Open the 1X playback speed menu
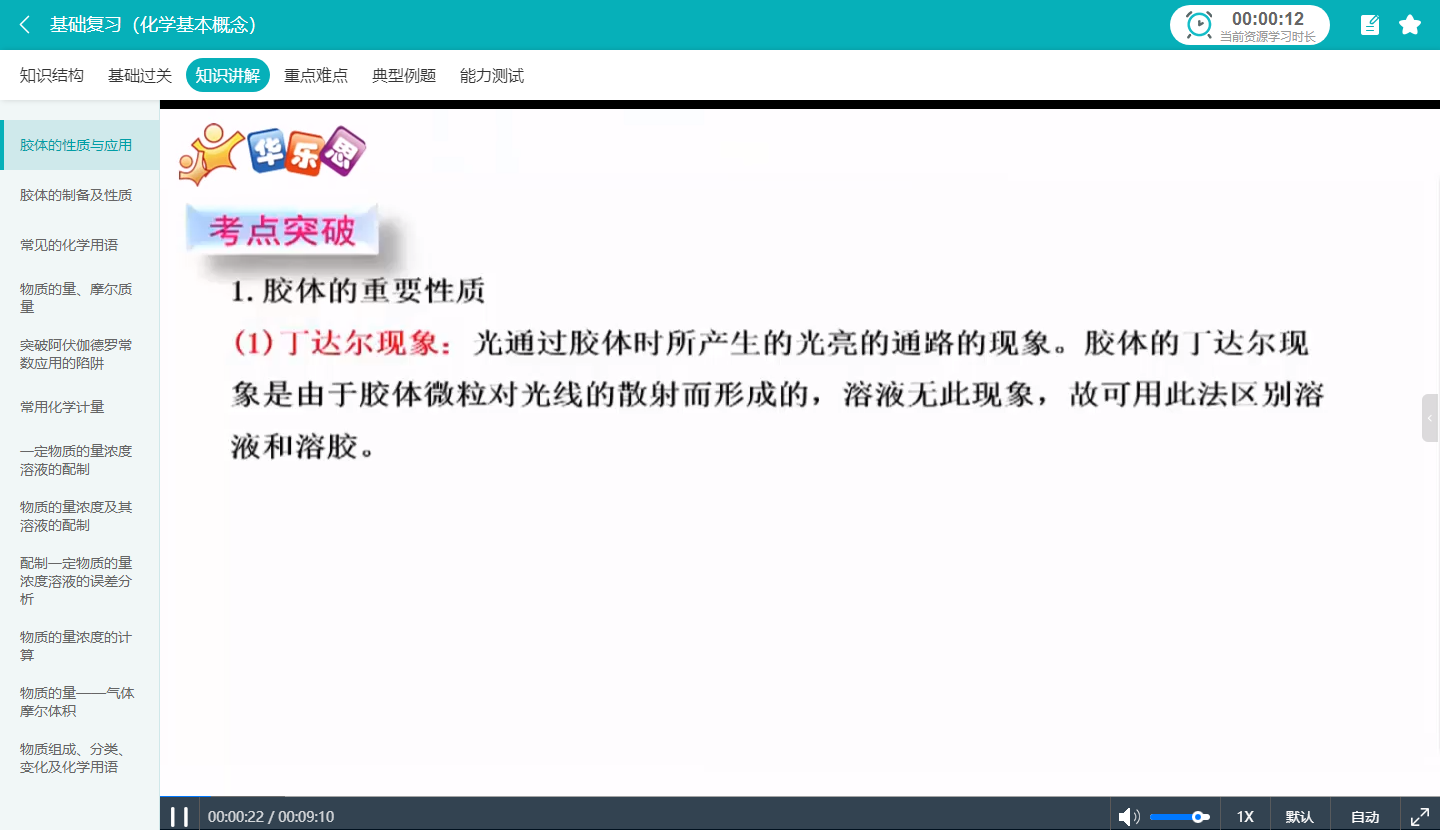 1245,817
